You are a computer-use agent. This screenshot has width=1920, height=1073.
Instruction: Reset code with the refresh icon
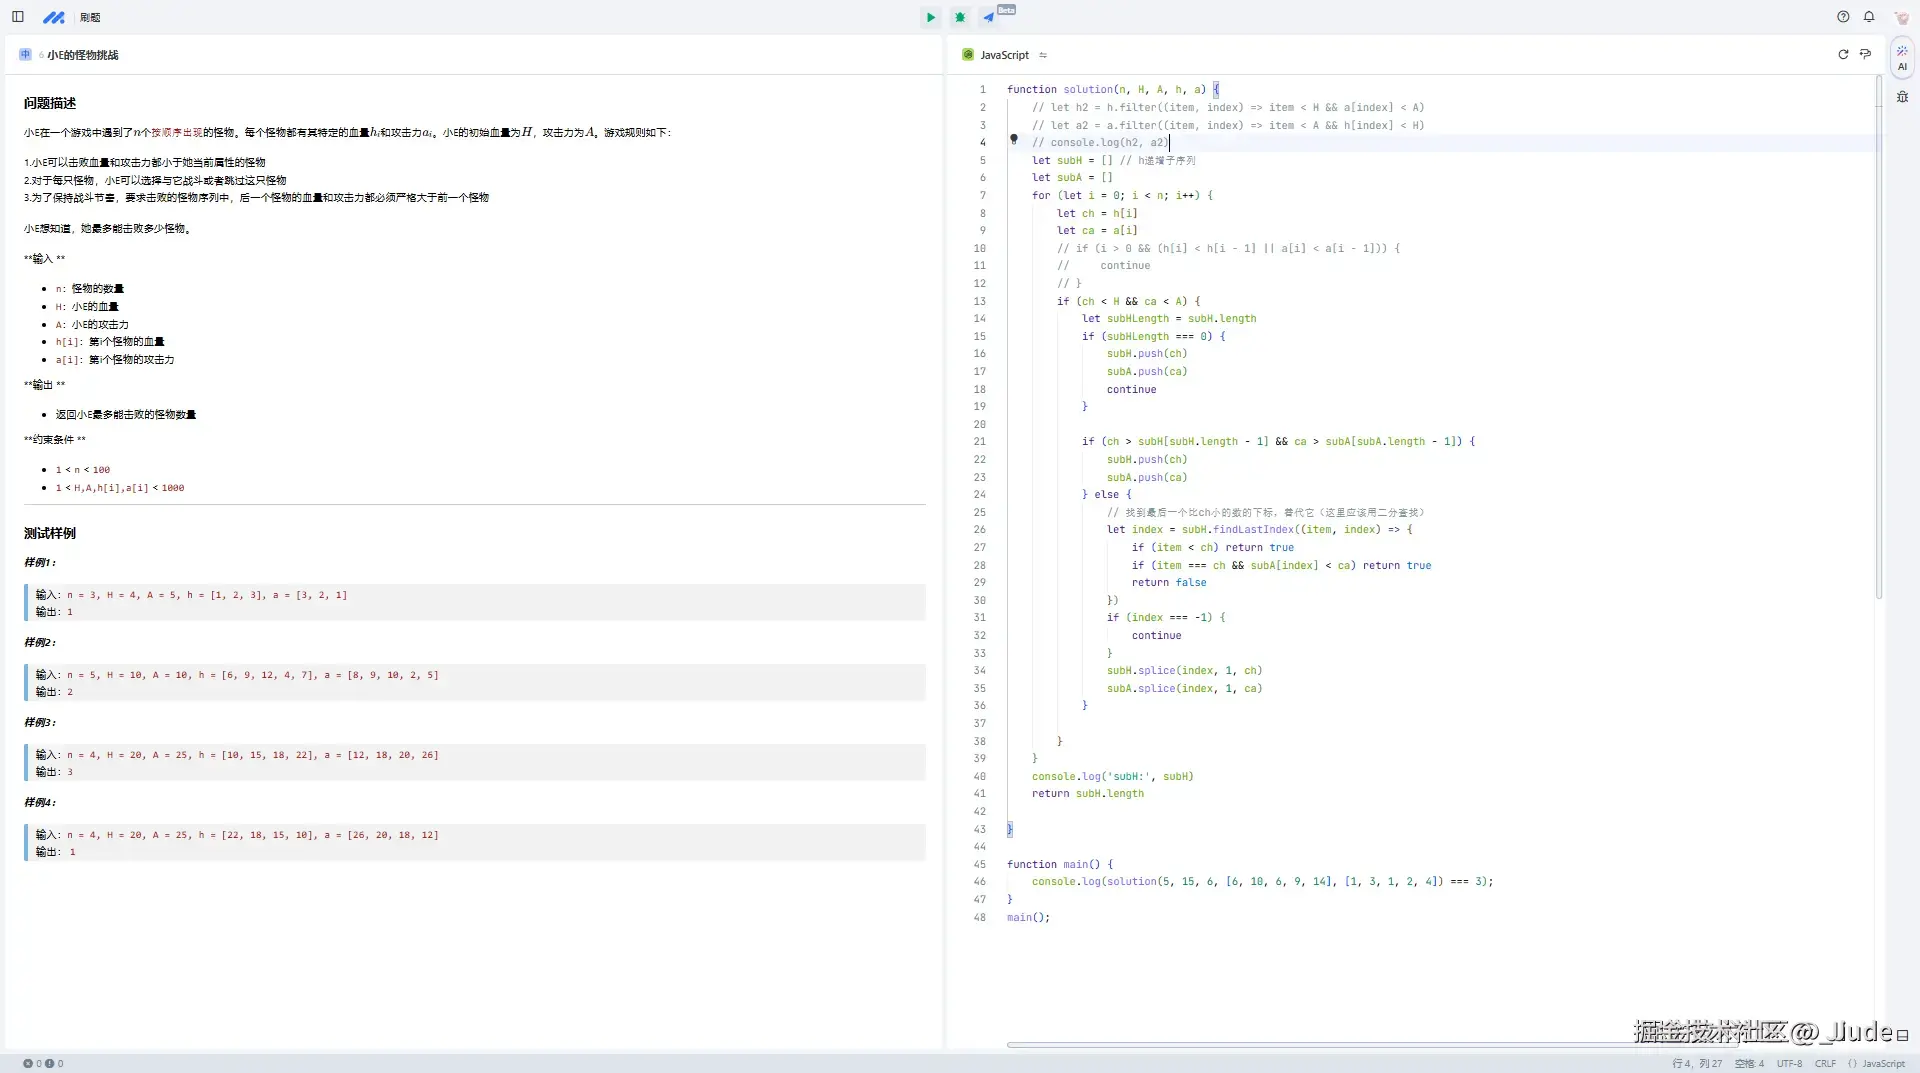1843,55
